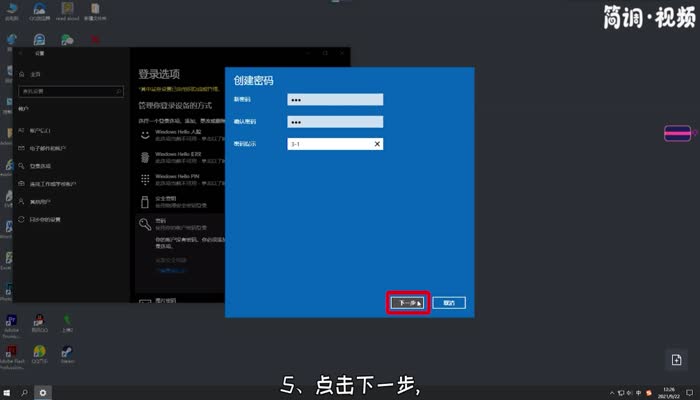The image size is (700, 400).
Task: Click the search magnifier in Settings box
Action: click(x=118, y=92)
